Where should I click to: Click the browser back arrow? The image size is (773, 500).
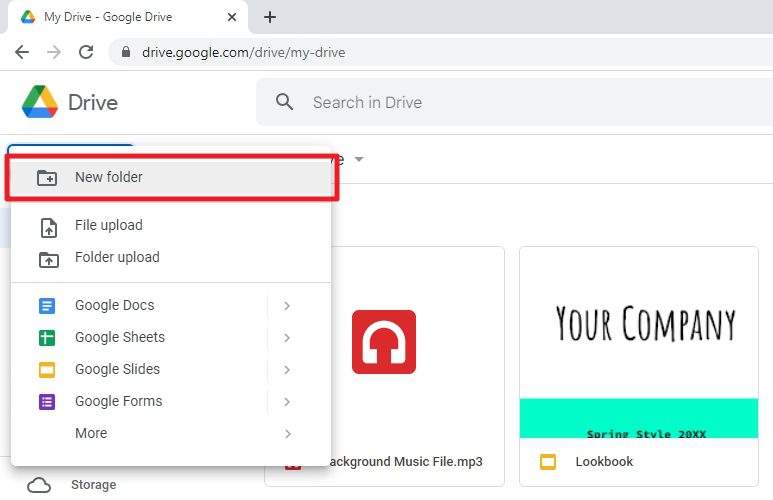tap(22, 52)
